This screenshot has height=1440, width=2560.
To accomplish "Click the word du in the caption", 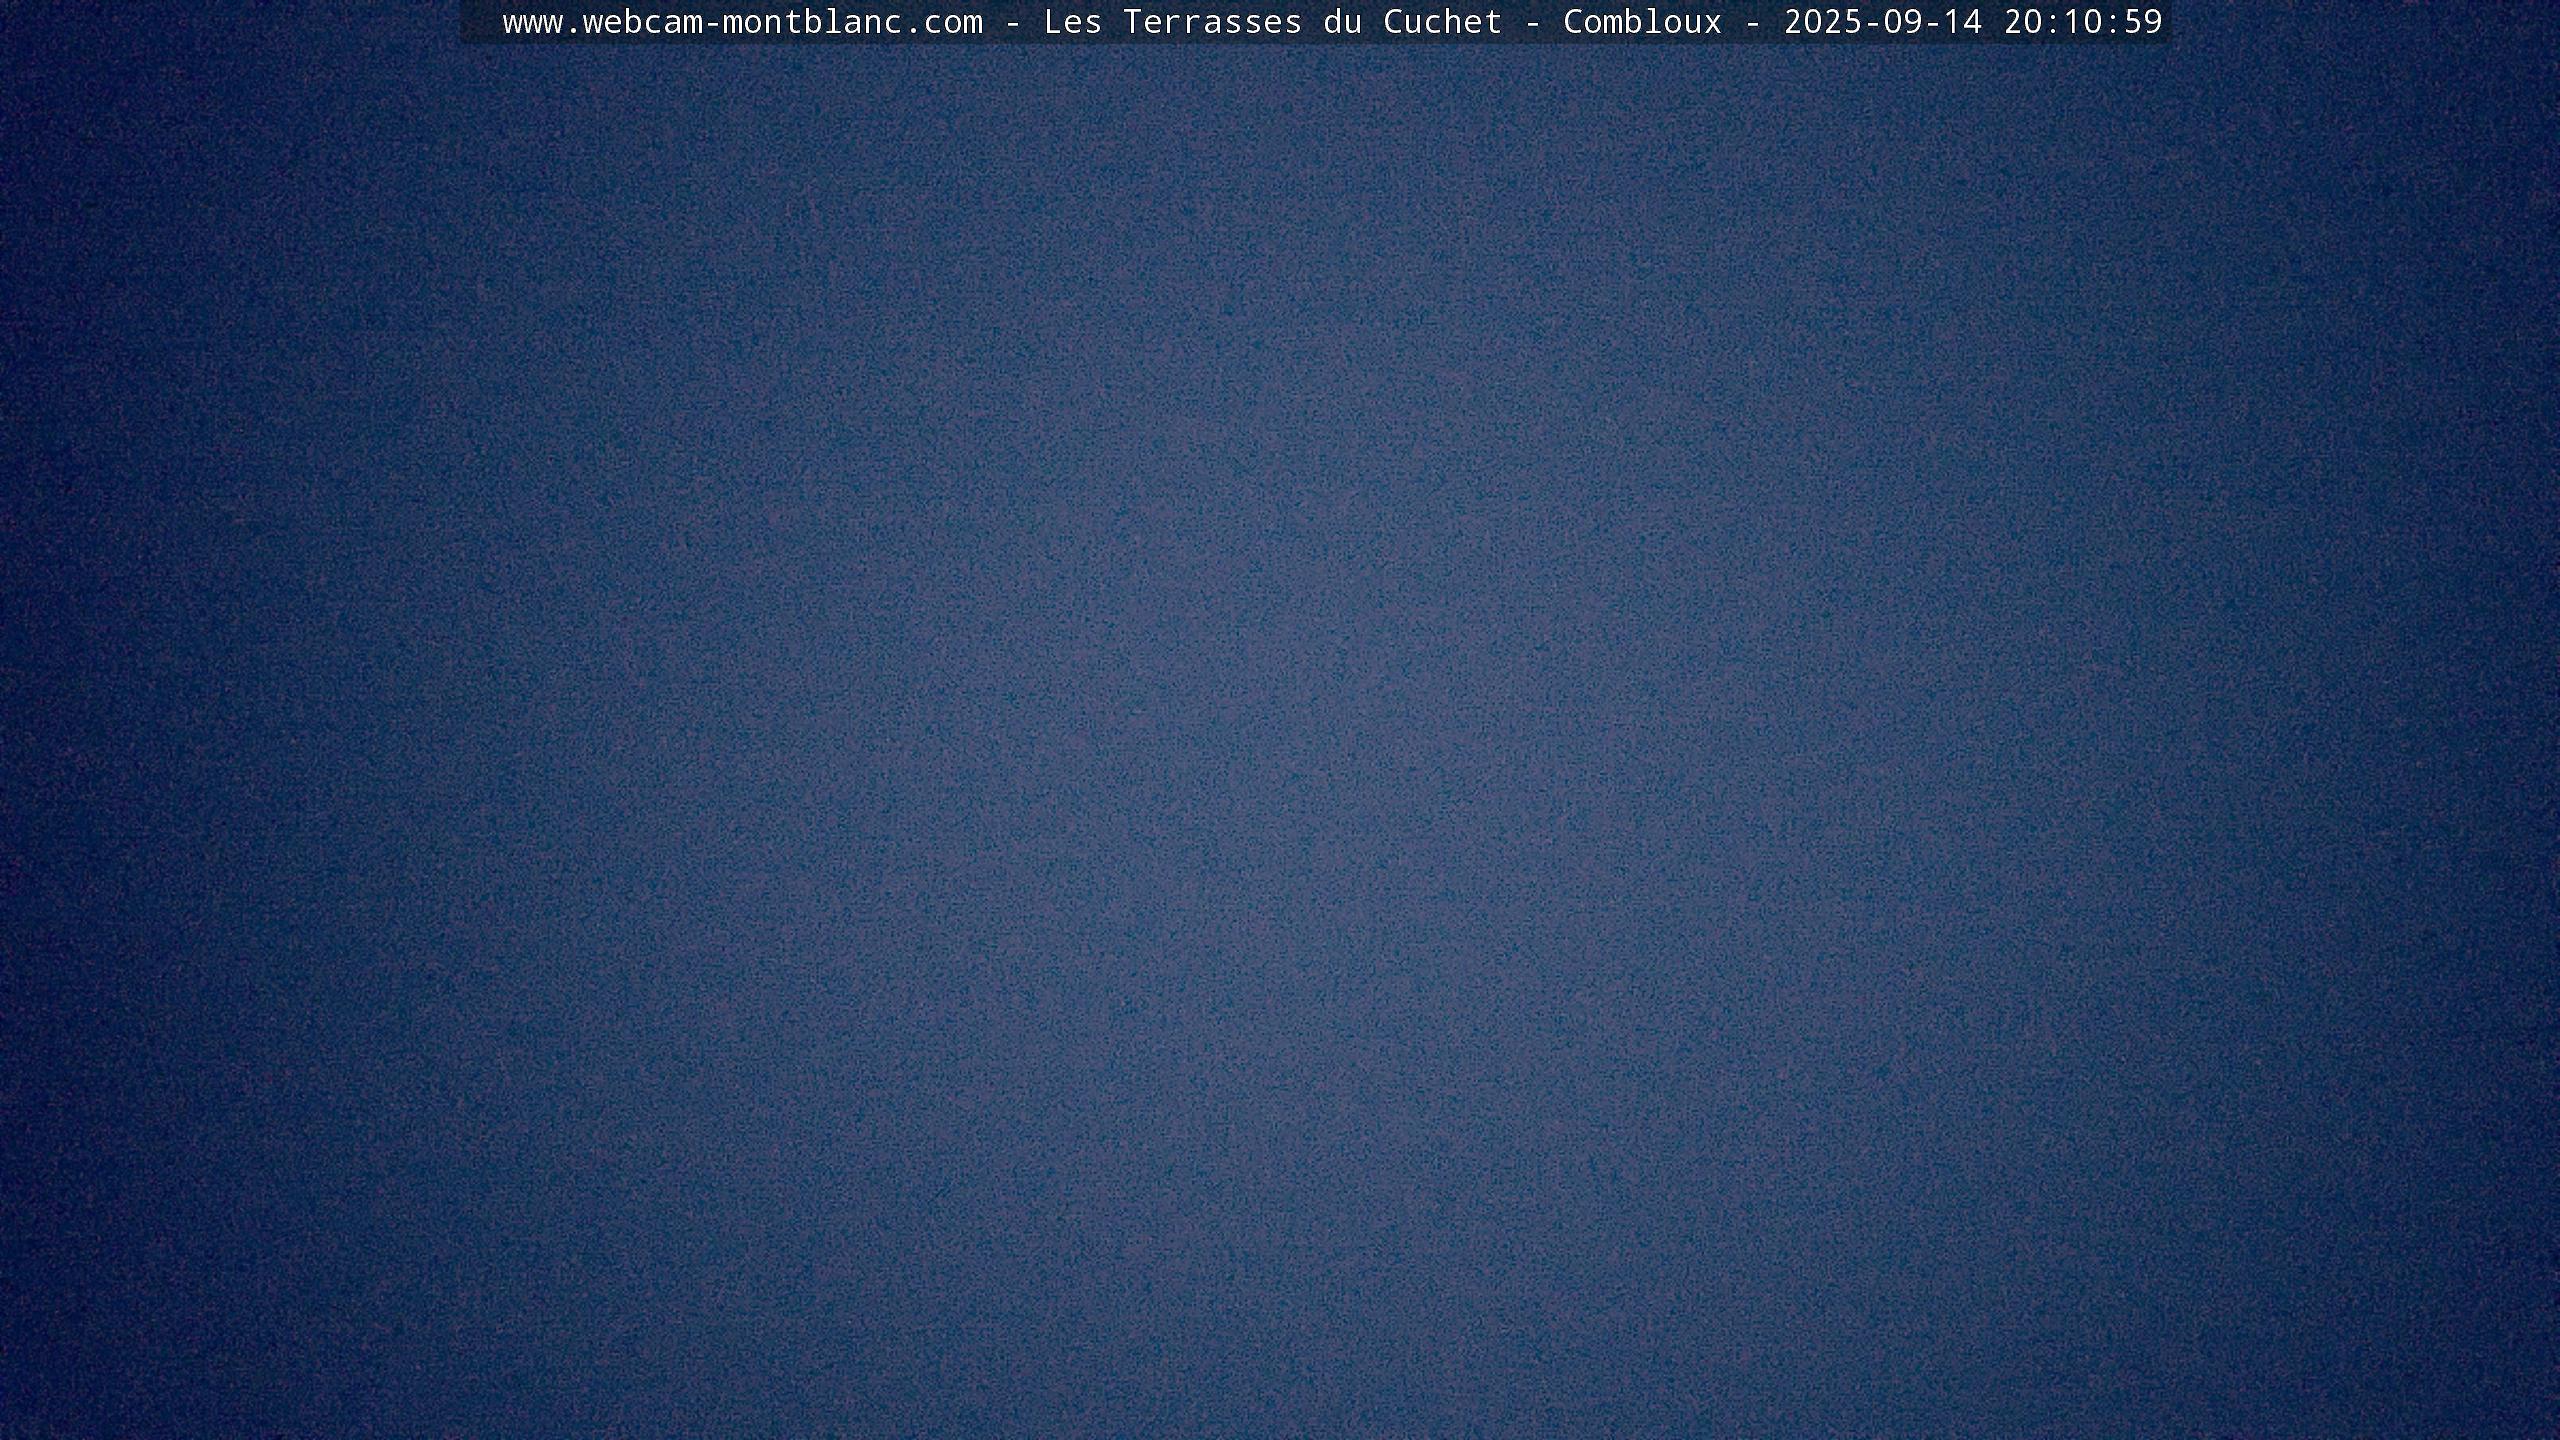I will pos(1342,22).
